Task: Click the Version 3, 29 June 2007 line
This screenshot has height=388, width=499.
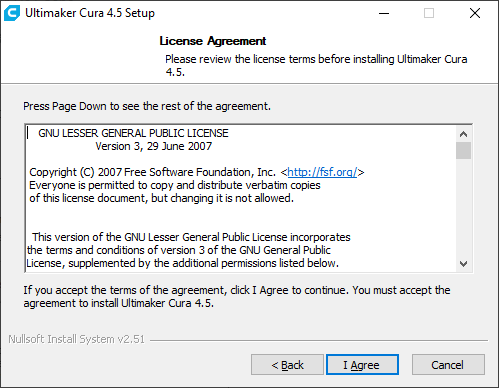Action: pyautogui.click(x=153, y=146)
